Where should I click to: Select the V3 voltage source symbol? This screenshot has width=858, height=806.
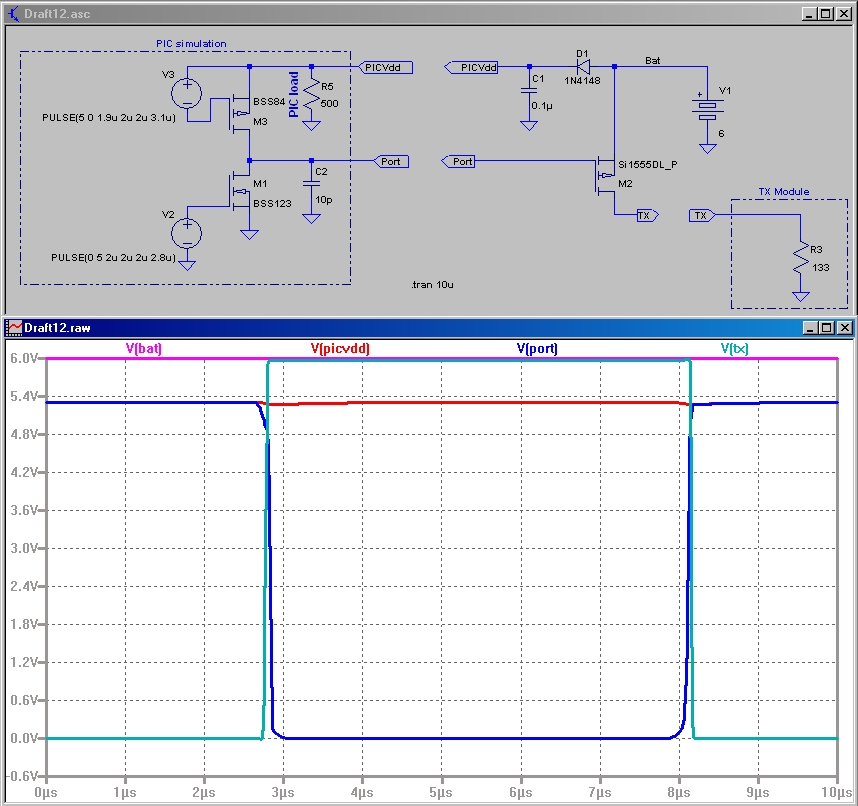click(x=187, y=93)
